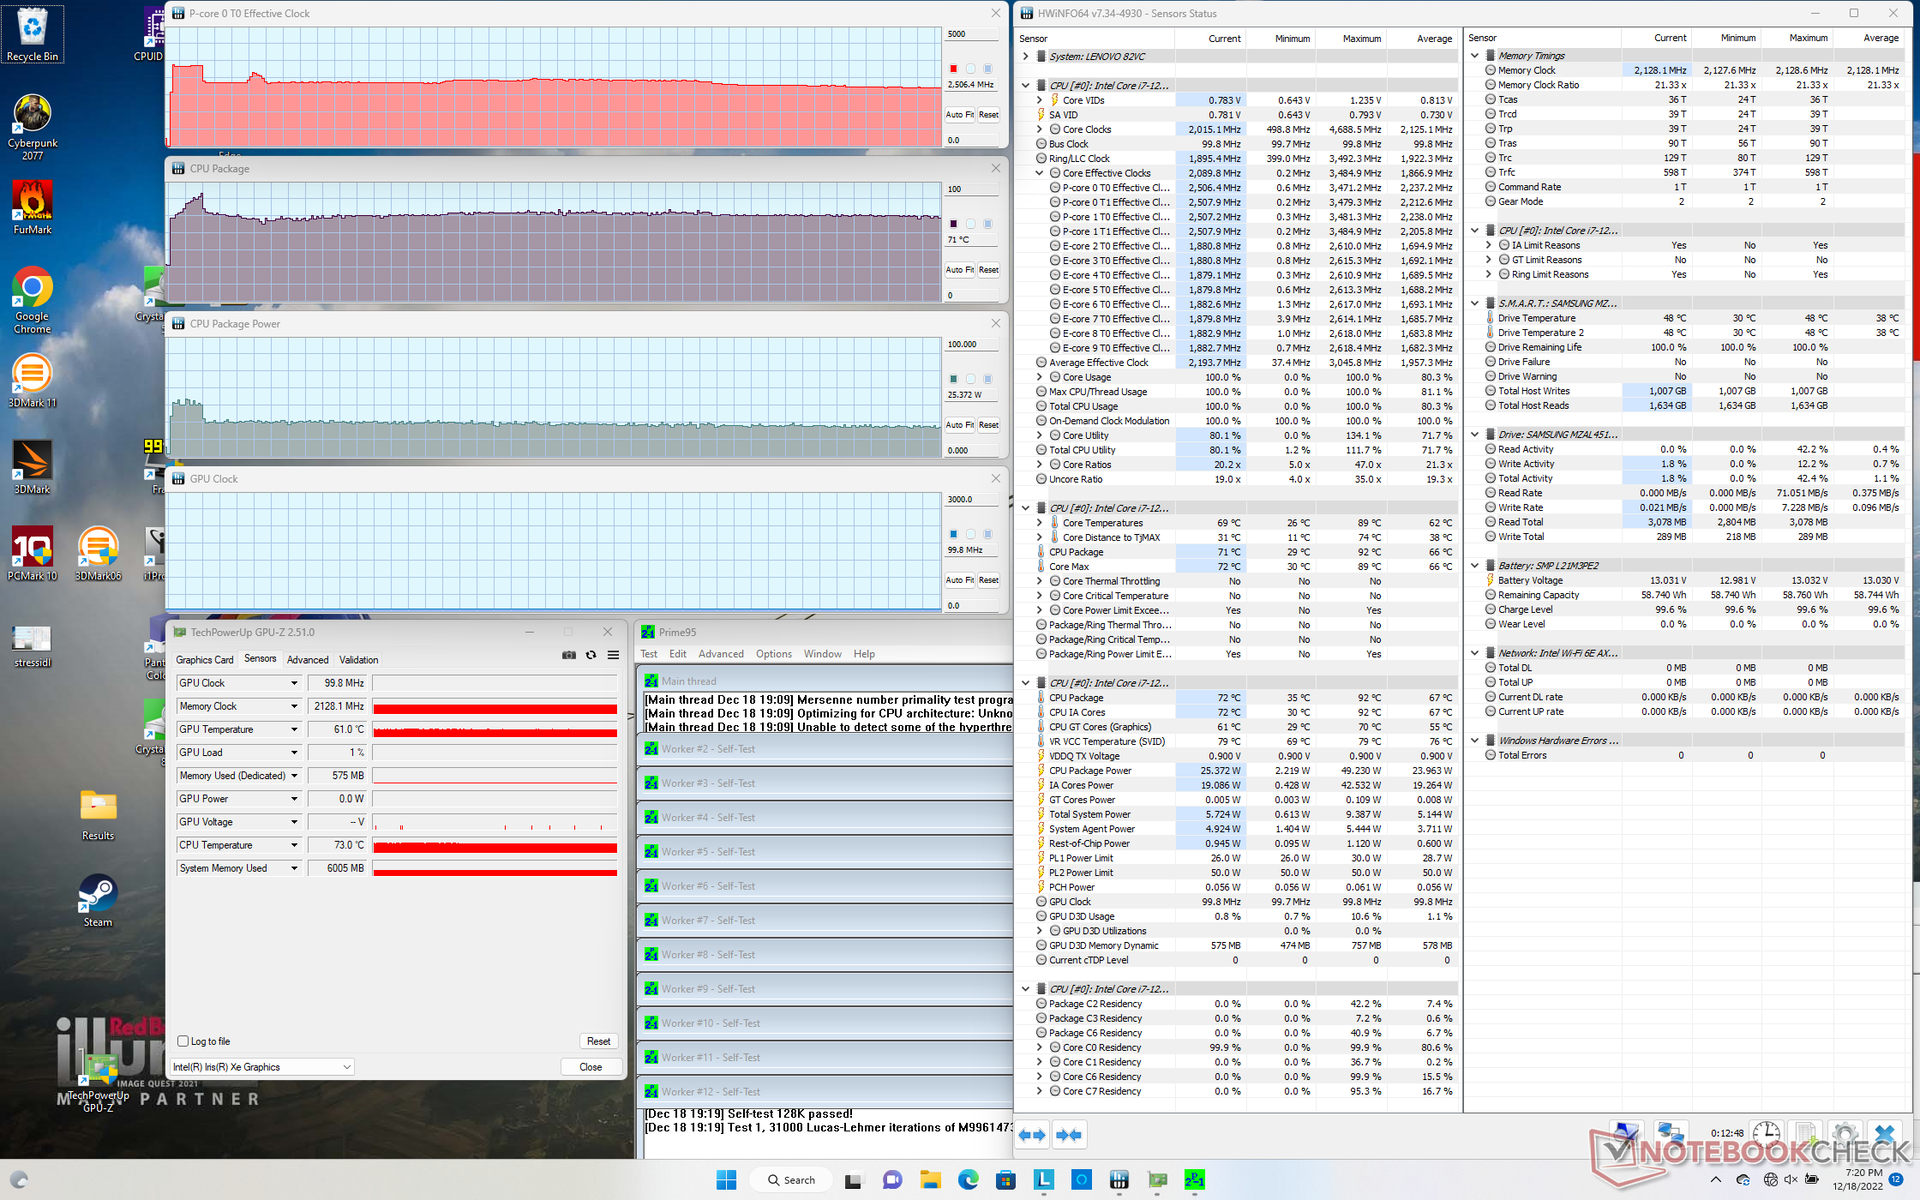Open the GPU-Z hamburger menu
Viewport: 1920px width, 1200px height.
[613, 655]
